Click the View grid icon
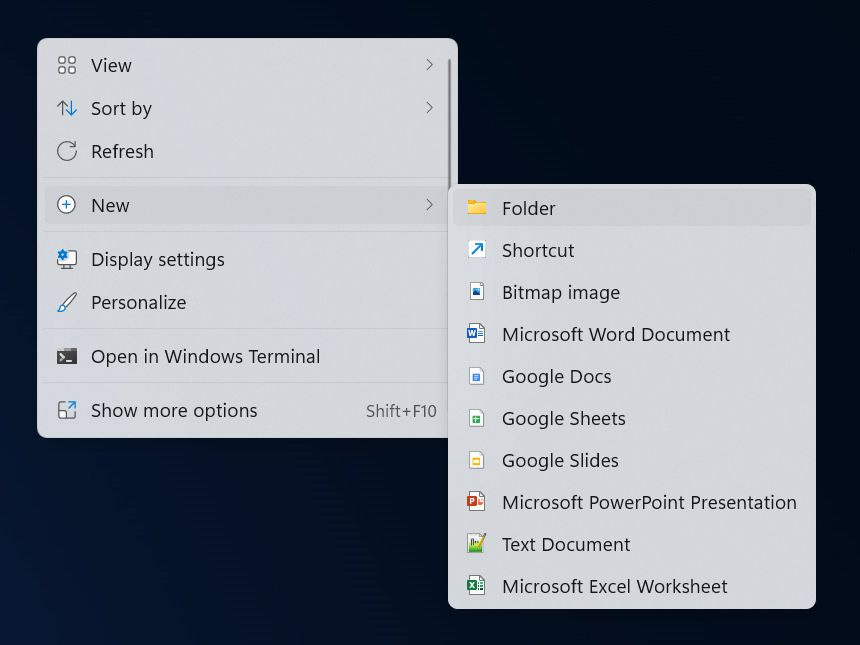Viewport: 860px width, 645px height. (67, 65)
